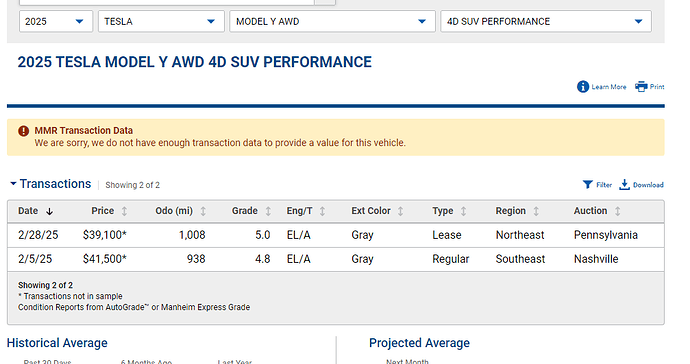
Task: Toggle Date column sort direction arrow
Action: tap(49, 211)
